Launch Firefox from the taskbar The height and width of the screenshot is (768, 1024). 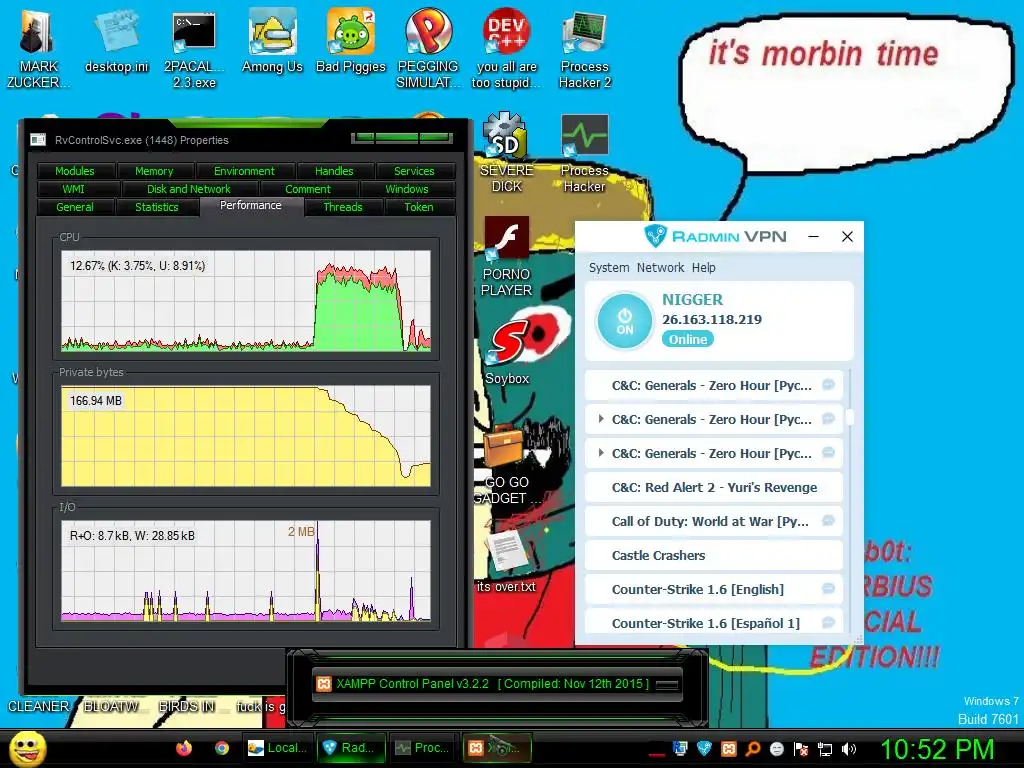tap(184, 748)
